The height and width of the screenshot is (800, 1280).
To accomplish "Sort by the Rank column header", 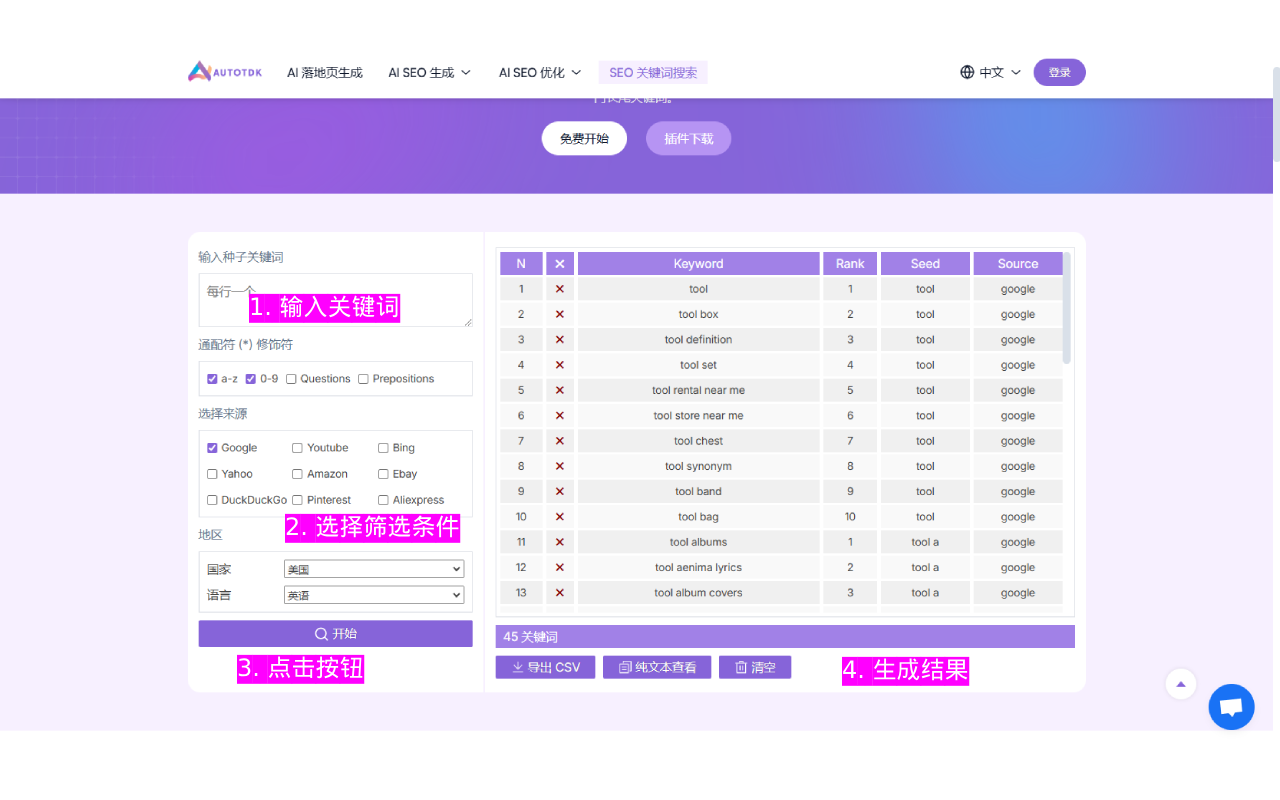I will [850, 264].
